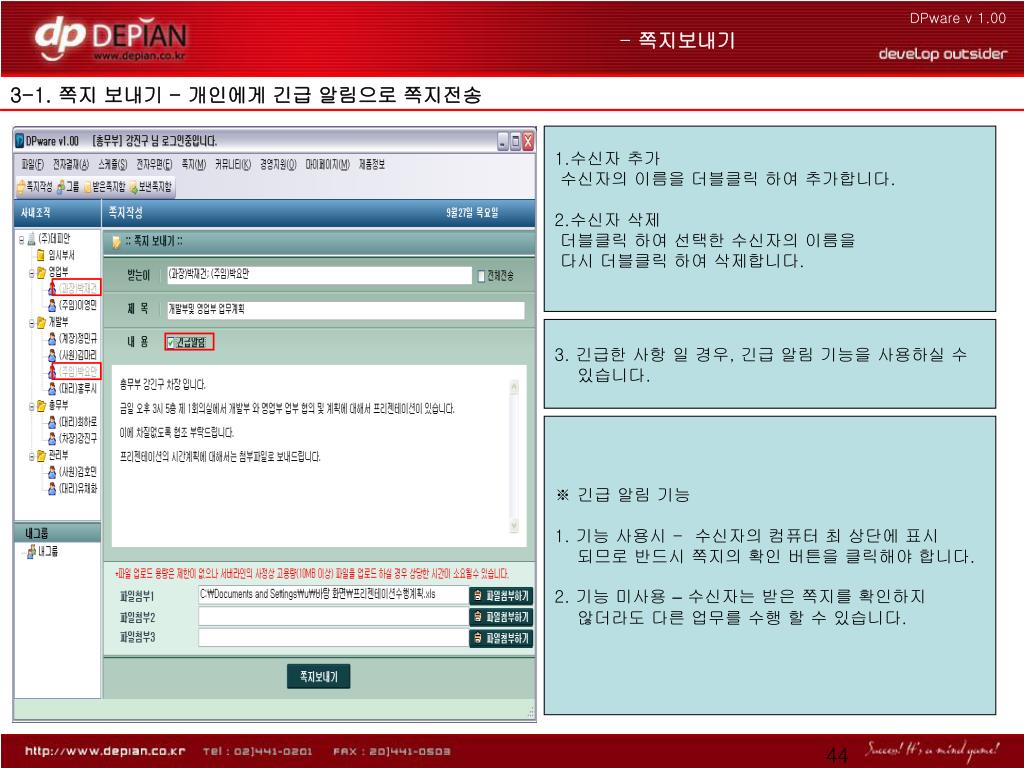The height and width of the screenshot is (768, 1024).
Task: Click the person icon beside (대리)유채화
Action: 52,488
